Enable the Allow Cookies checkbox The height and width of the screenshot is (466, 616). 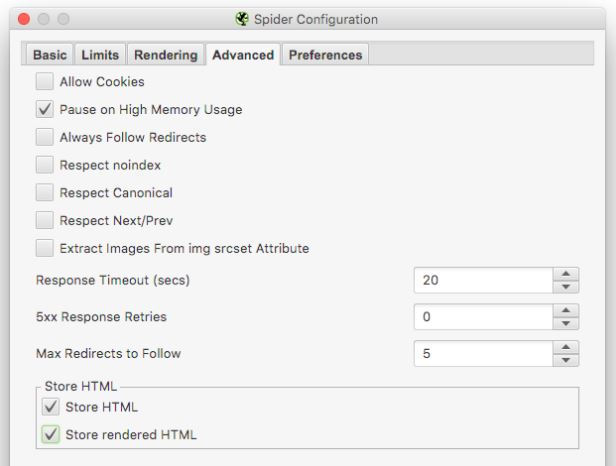point(44,81)
